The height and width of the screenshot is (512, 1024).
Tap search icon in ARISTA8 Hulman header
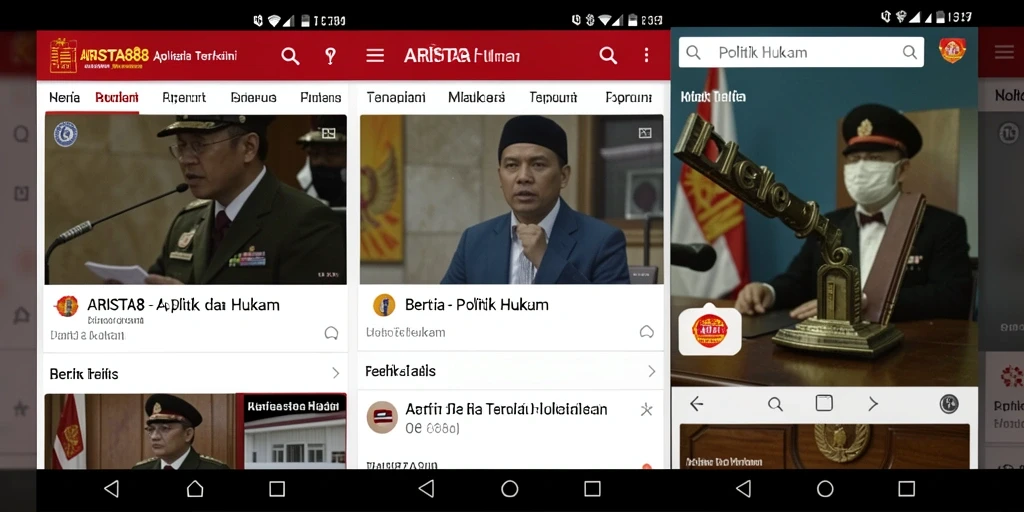click(x=608, y=56)
